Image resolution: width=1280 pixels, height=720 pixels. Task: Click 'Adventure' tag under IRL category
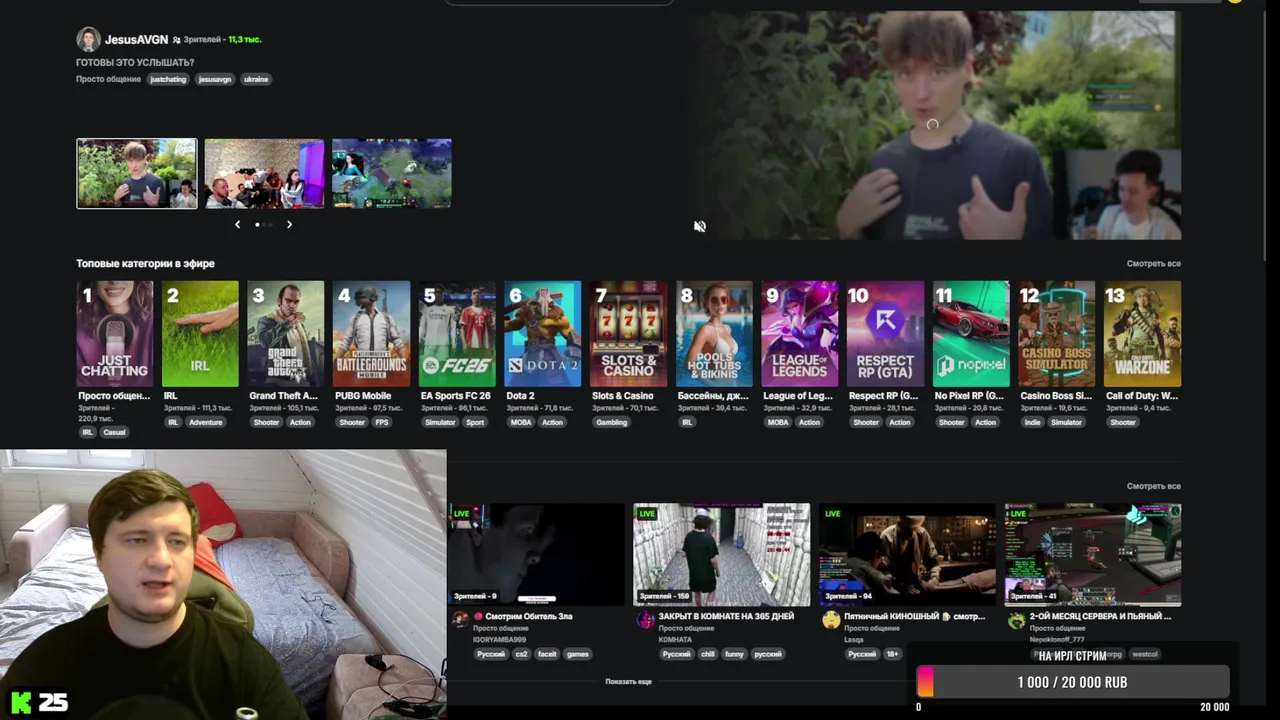tap(205, 422)
